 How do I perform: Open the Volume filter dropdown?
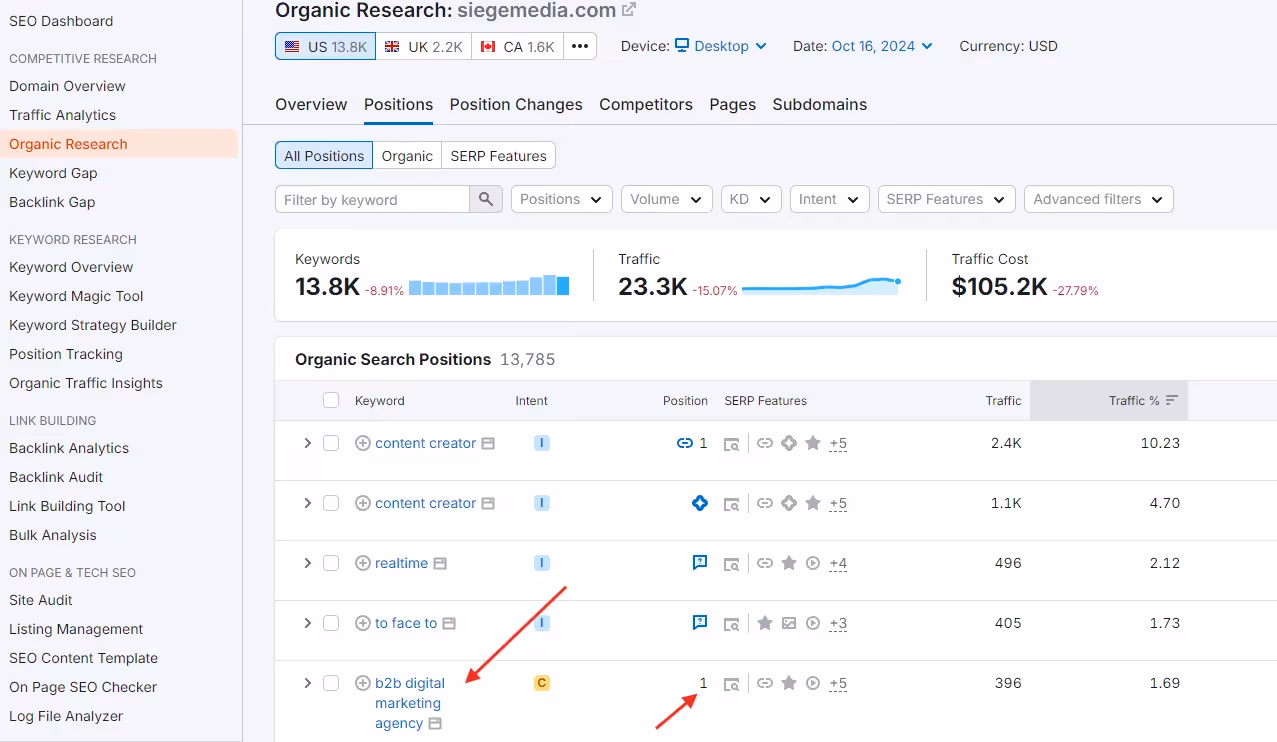pyautogui.click(x=667, y=199)
